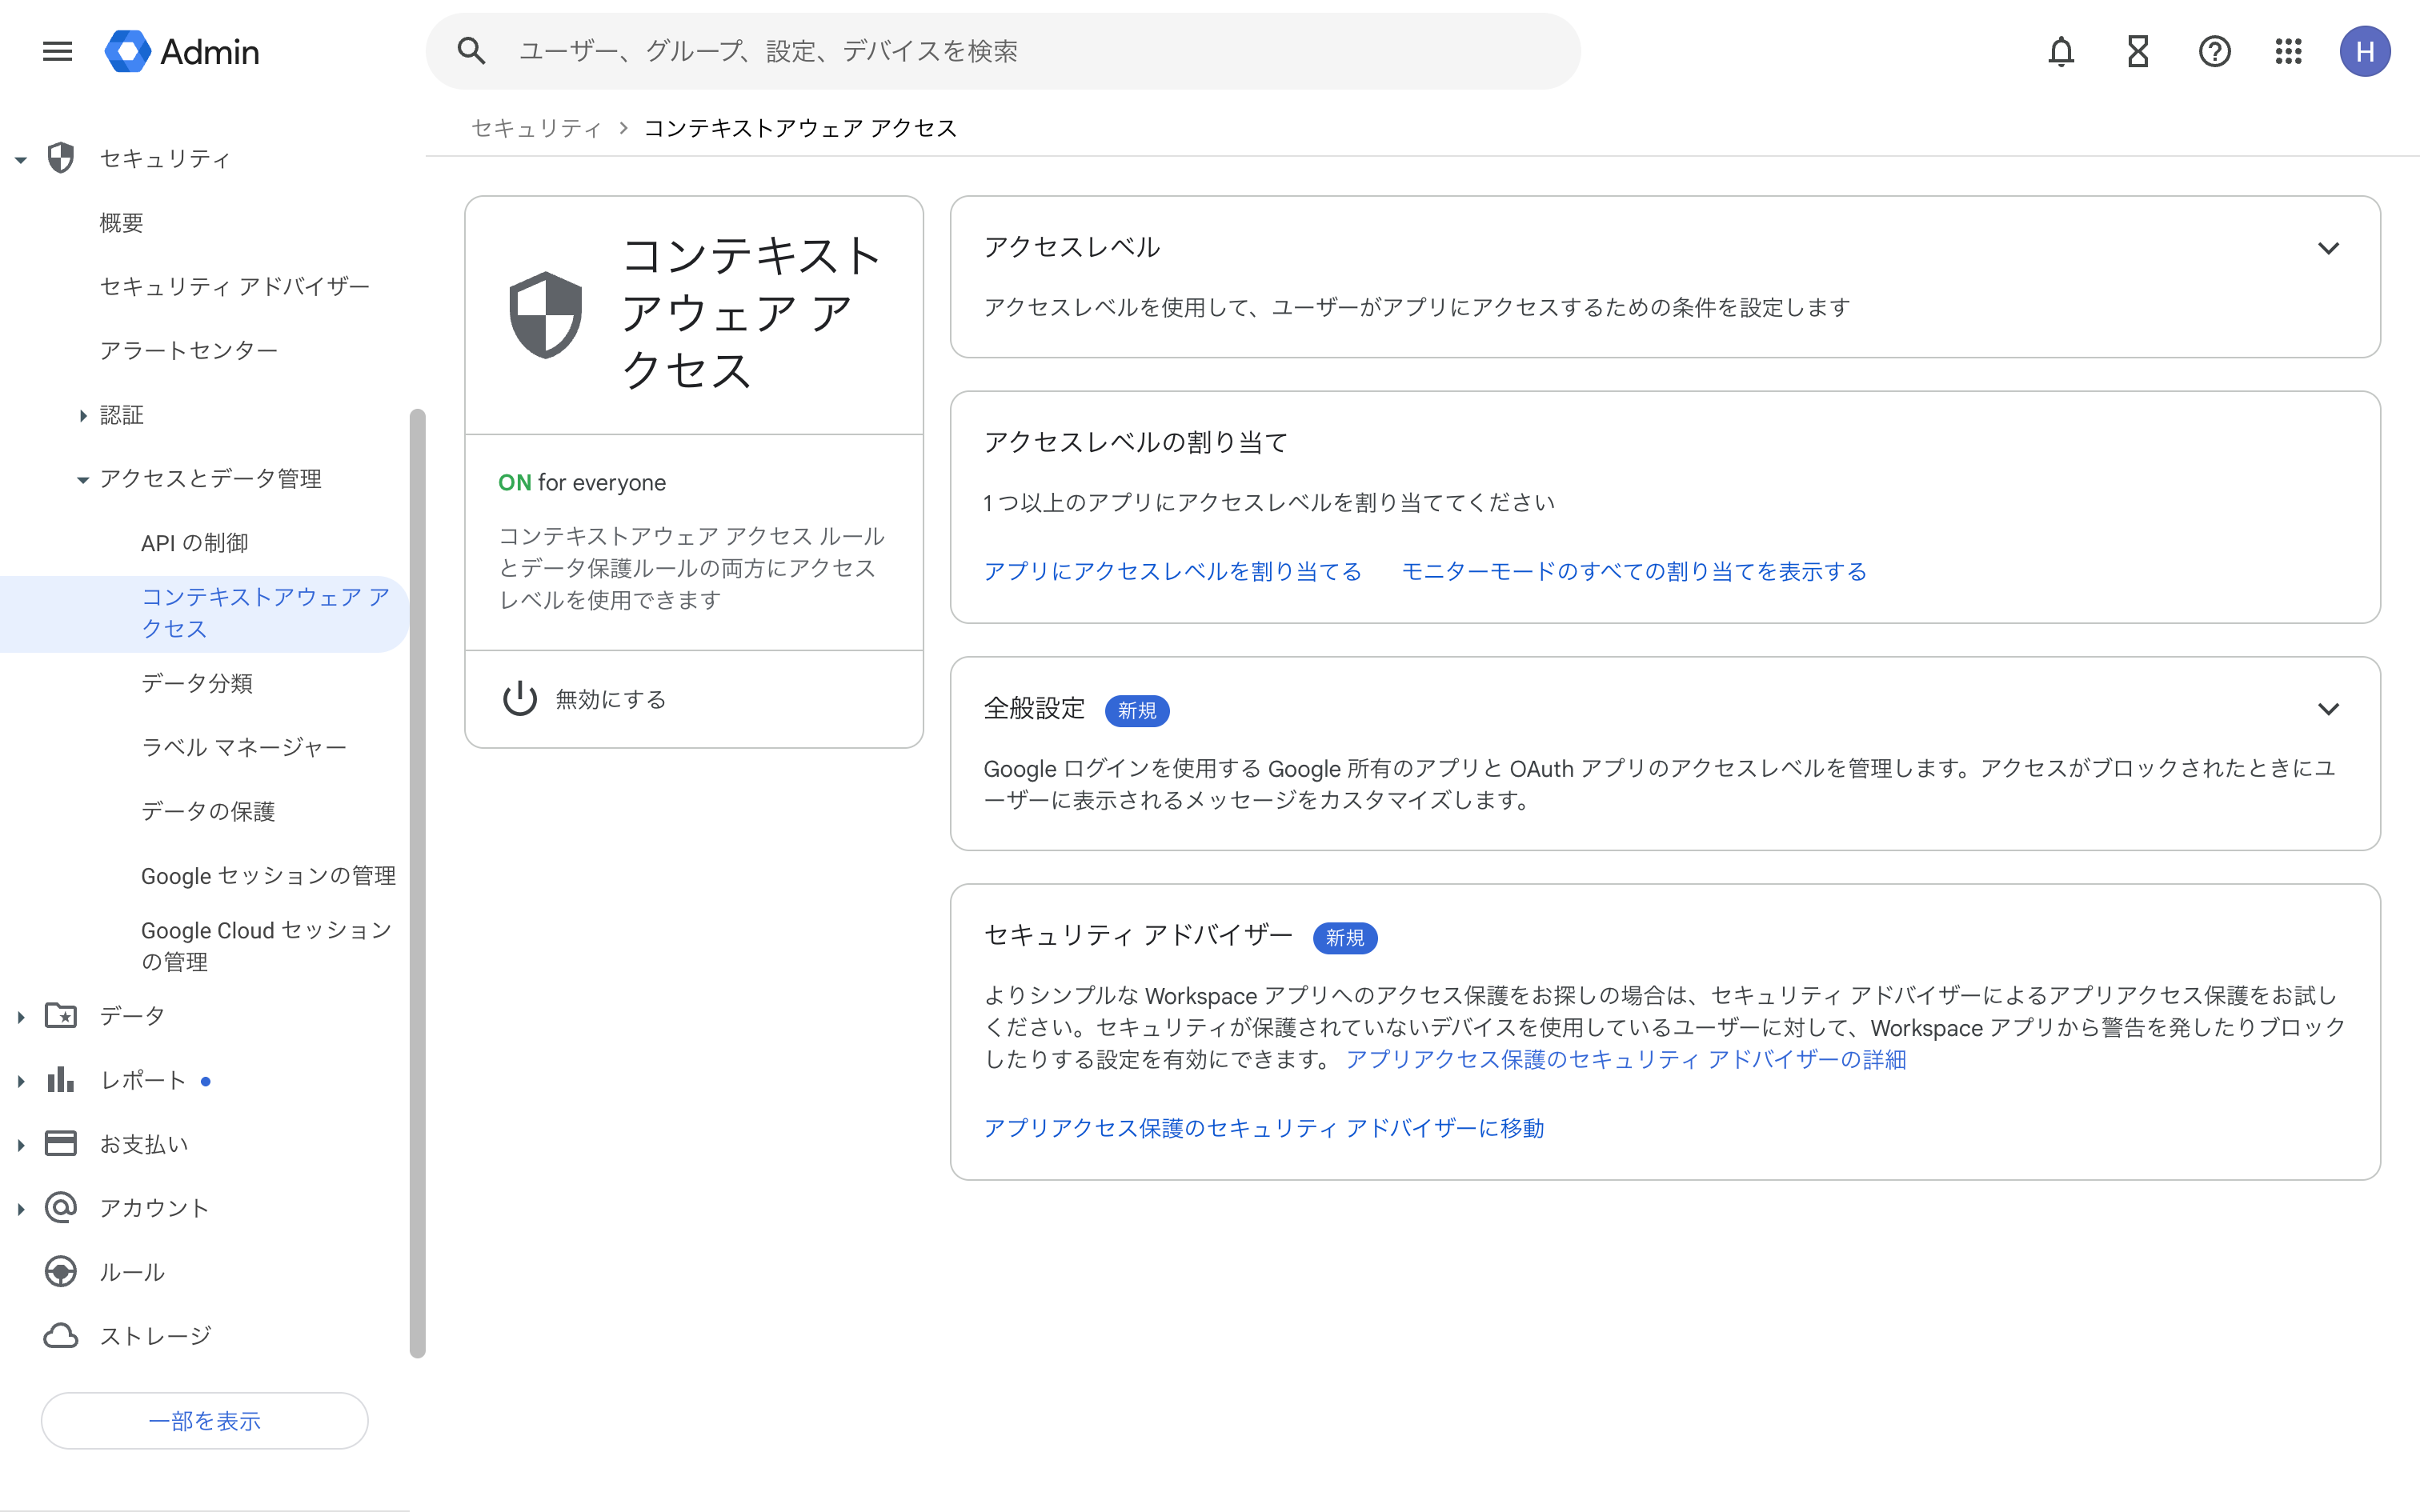Click アプリにアクセスレベルを割り当てる link
Viewport: 2420px width, 1512px height.
pyautogui.click(x=1172, y=571)
